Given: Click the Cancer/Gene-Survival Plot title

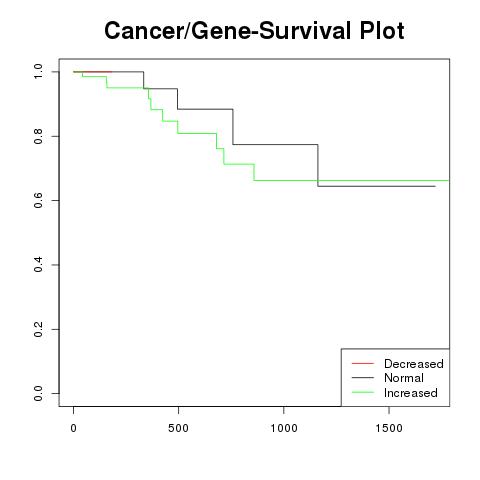Looking at the screenshot, I should 254,31.
